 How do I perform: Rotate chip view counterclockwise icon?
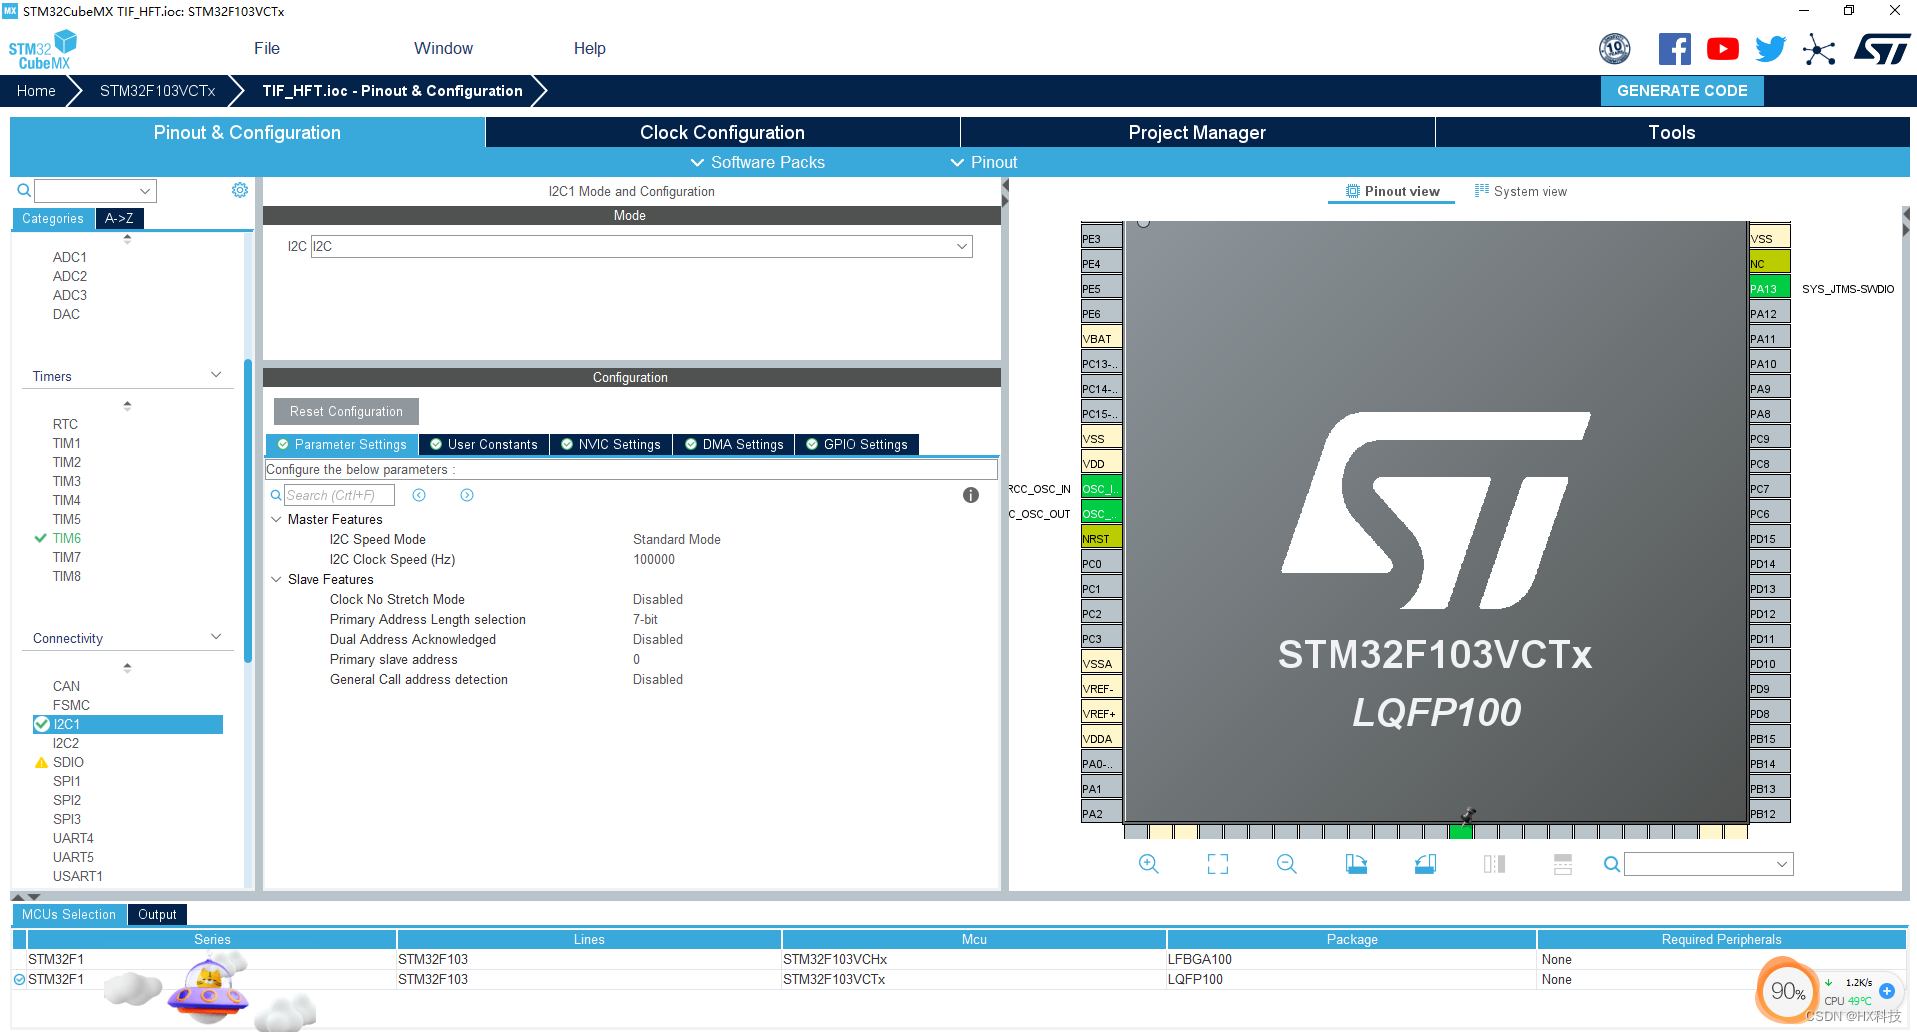1425,864
